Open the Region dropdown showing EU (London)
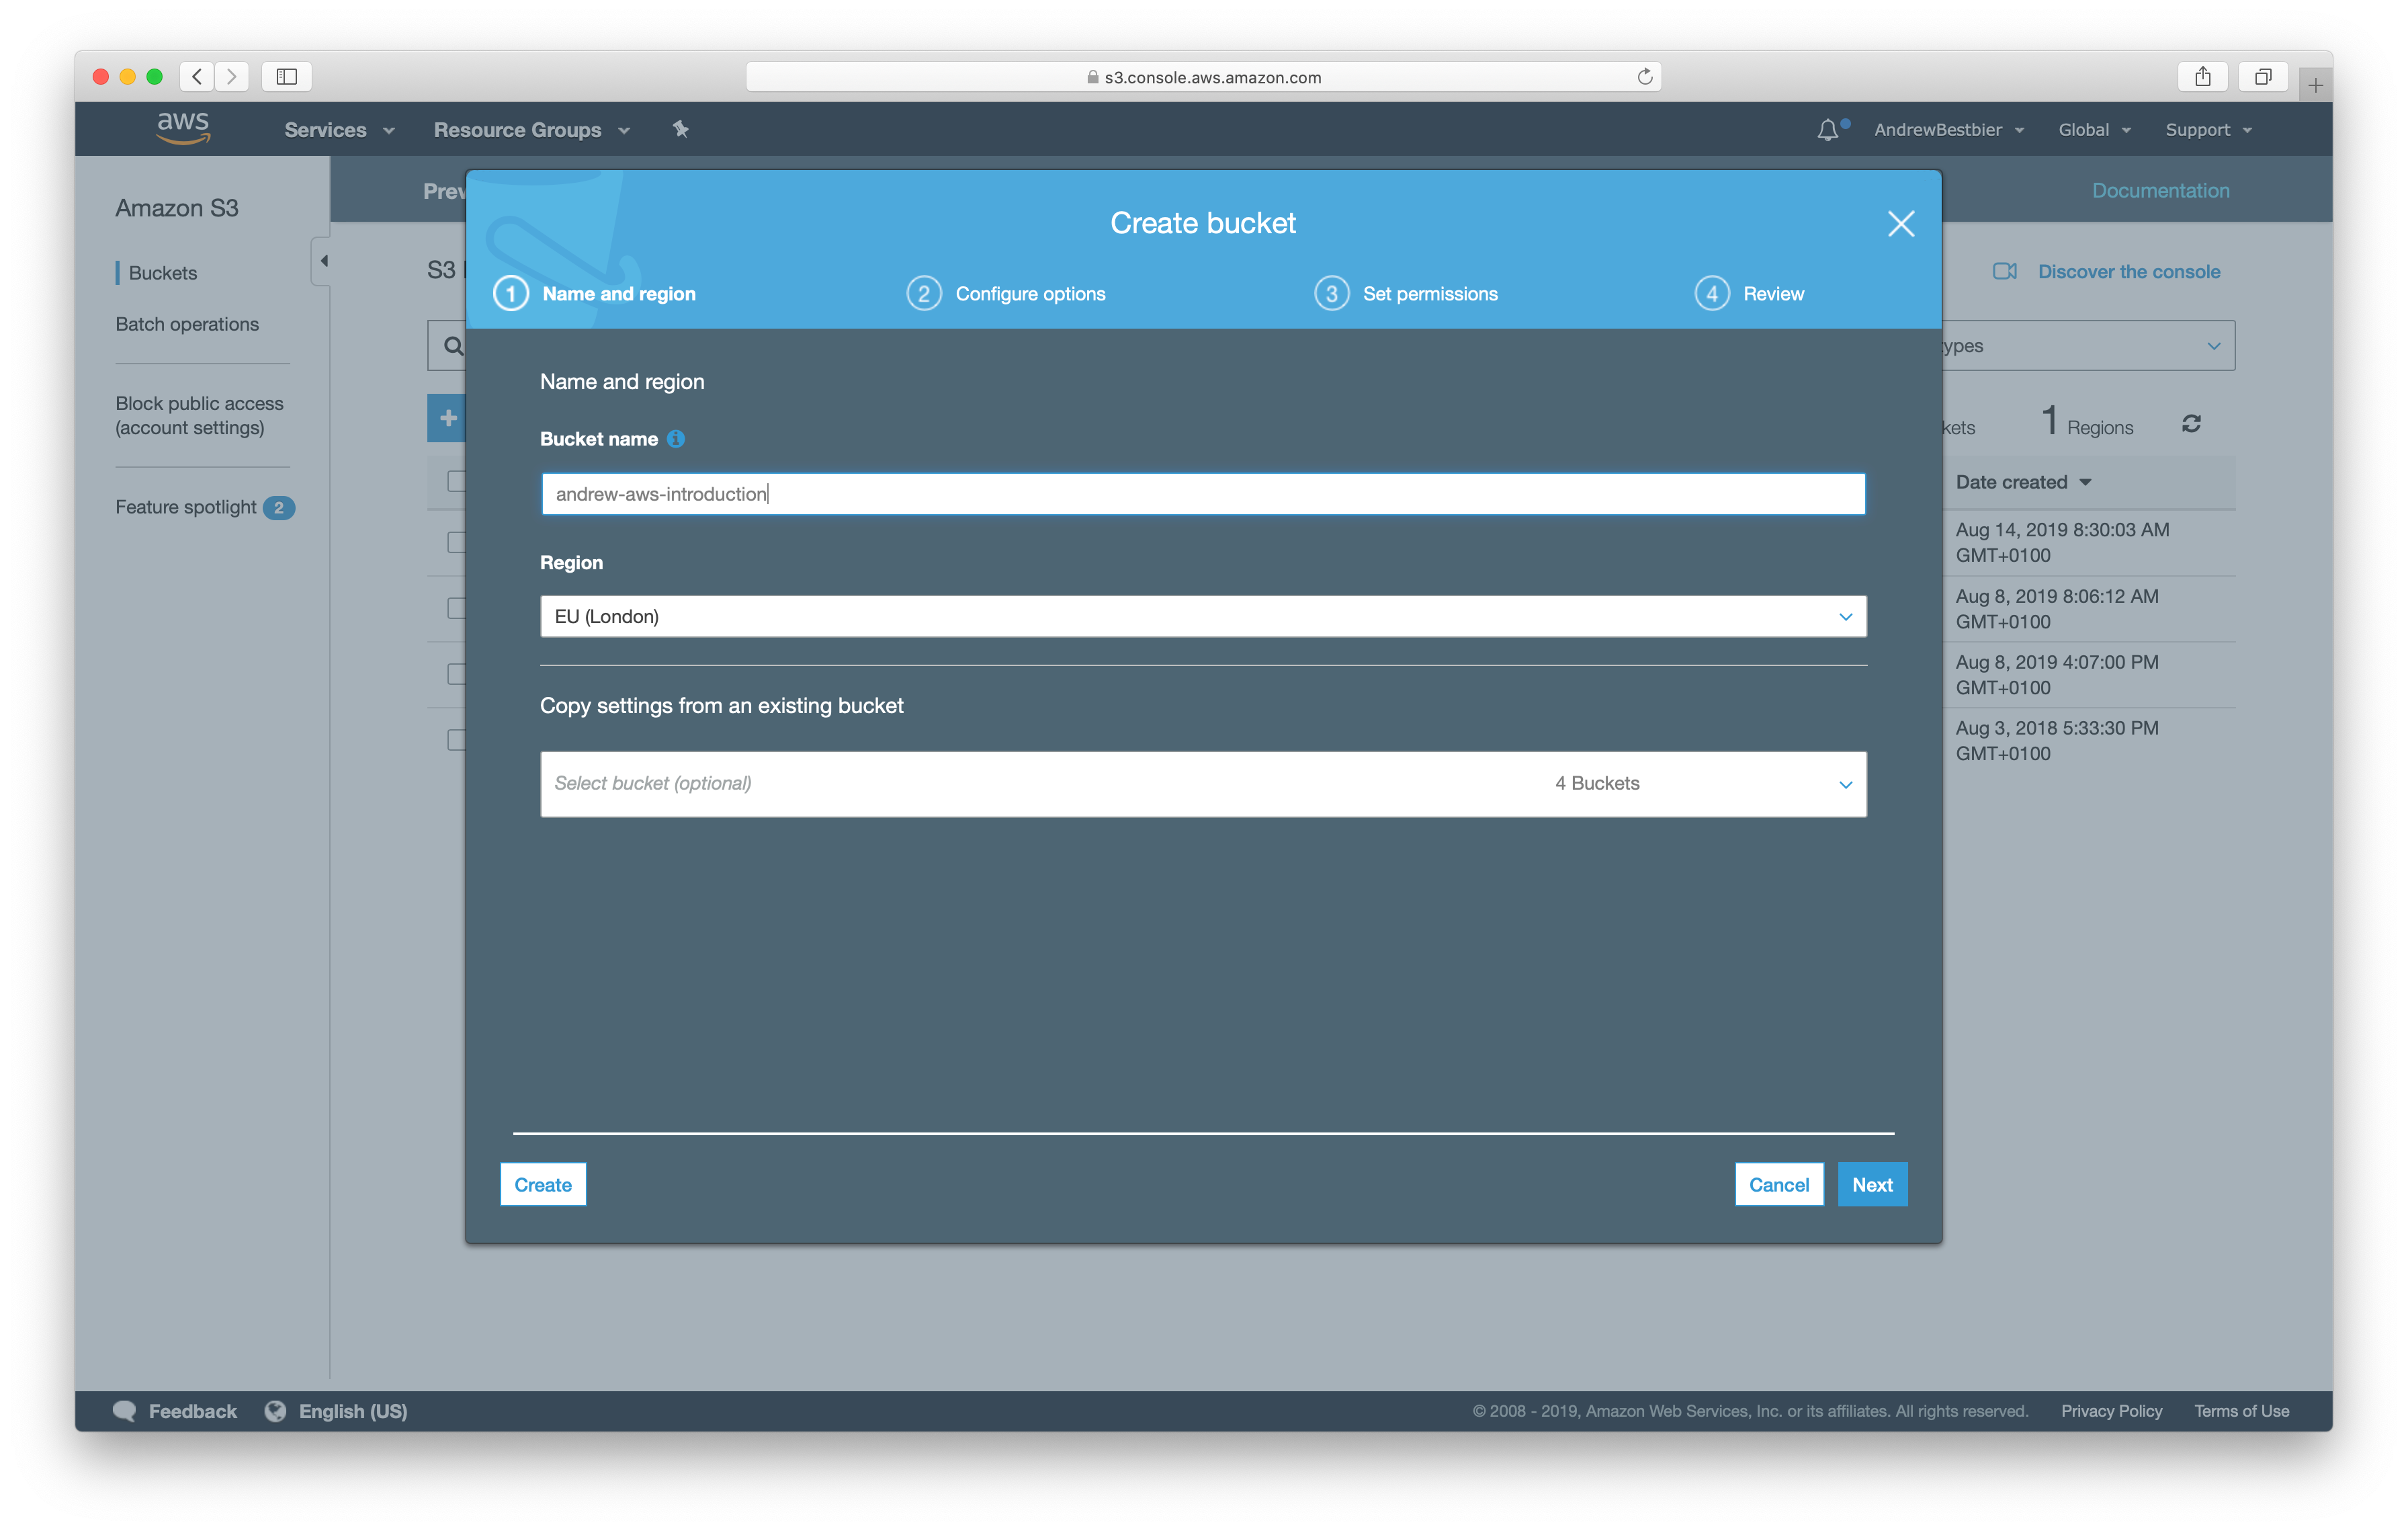Screen dimensions: 2408x1531 [1203, 616]
